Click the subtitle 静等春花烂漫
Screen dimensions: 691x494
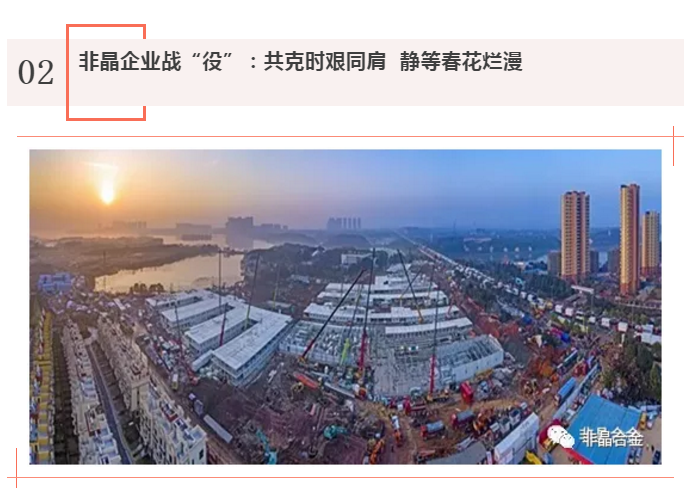click(461, 61)
